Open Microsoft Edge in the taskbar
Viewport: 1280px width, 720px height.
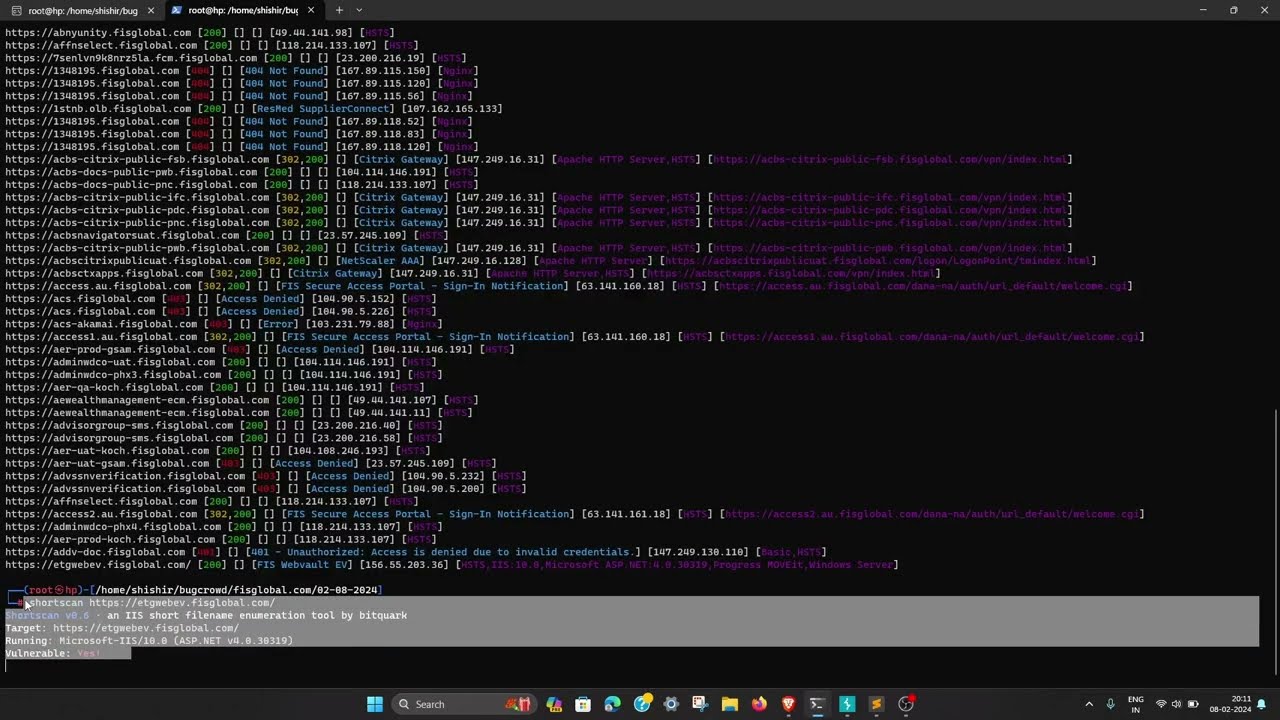[x=612, y=704]
